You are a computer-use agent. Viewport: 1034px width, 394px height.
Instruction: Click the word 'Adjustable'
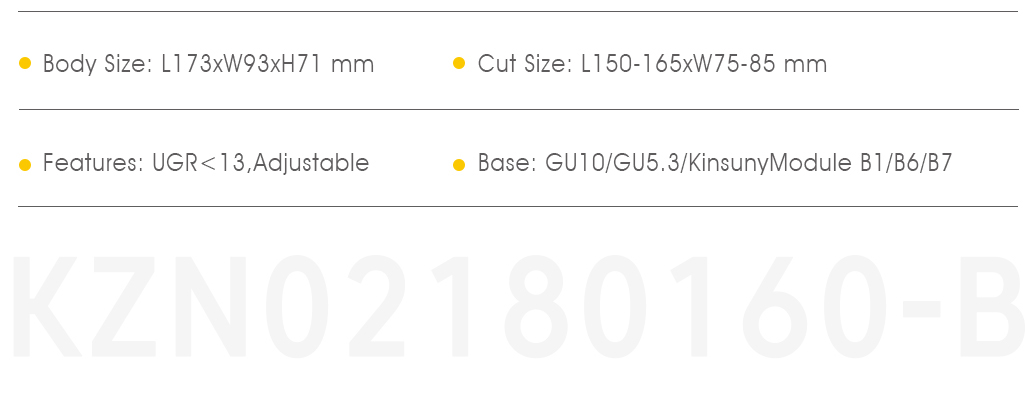click(x=311, y=163)
